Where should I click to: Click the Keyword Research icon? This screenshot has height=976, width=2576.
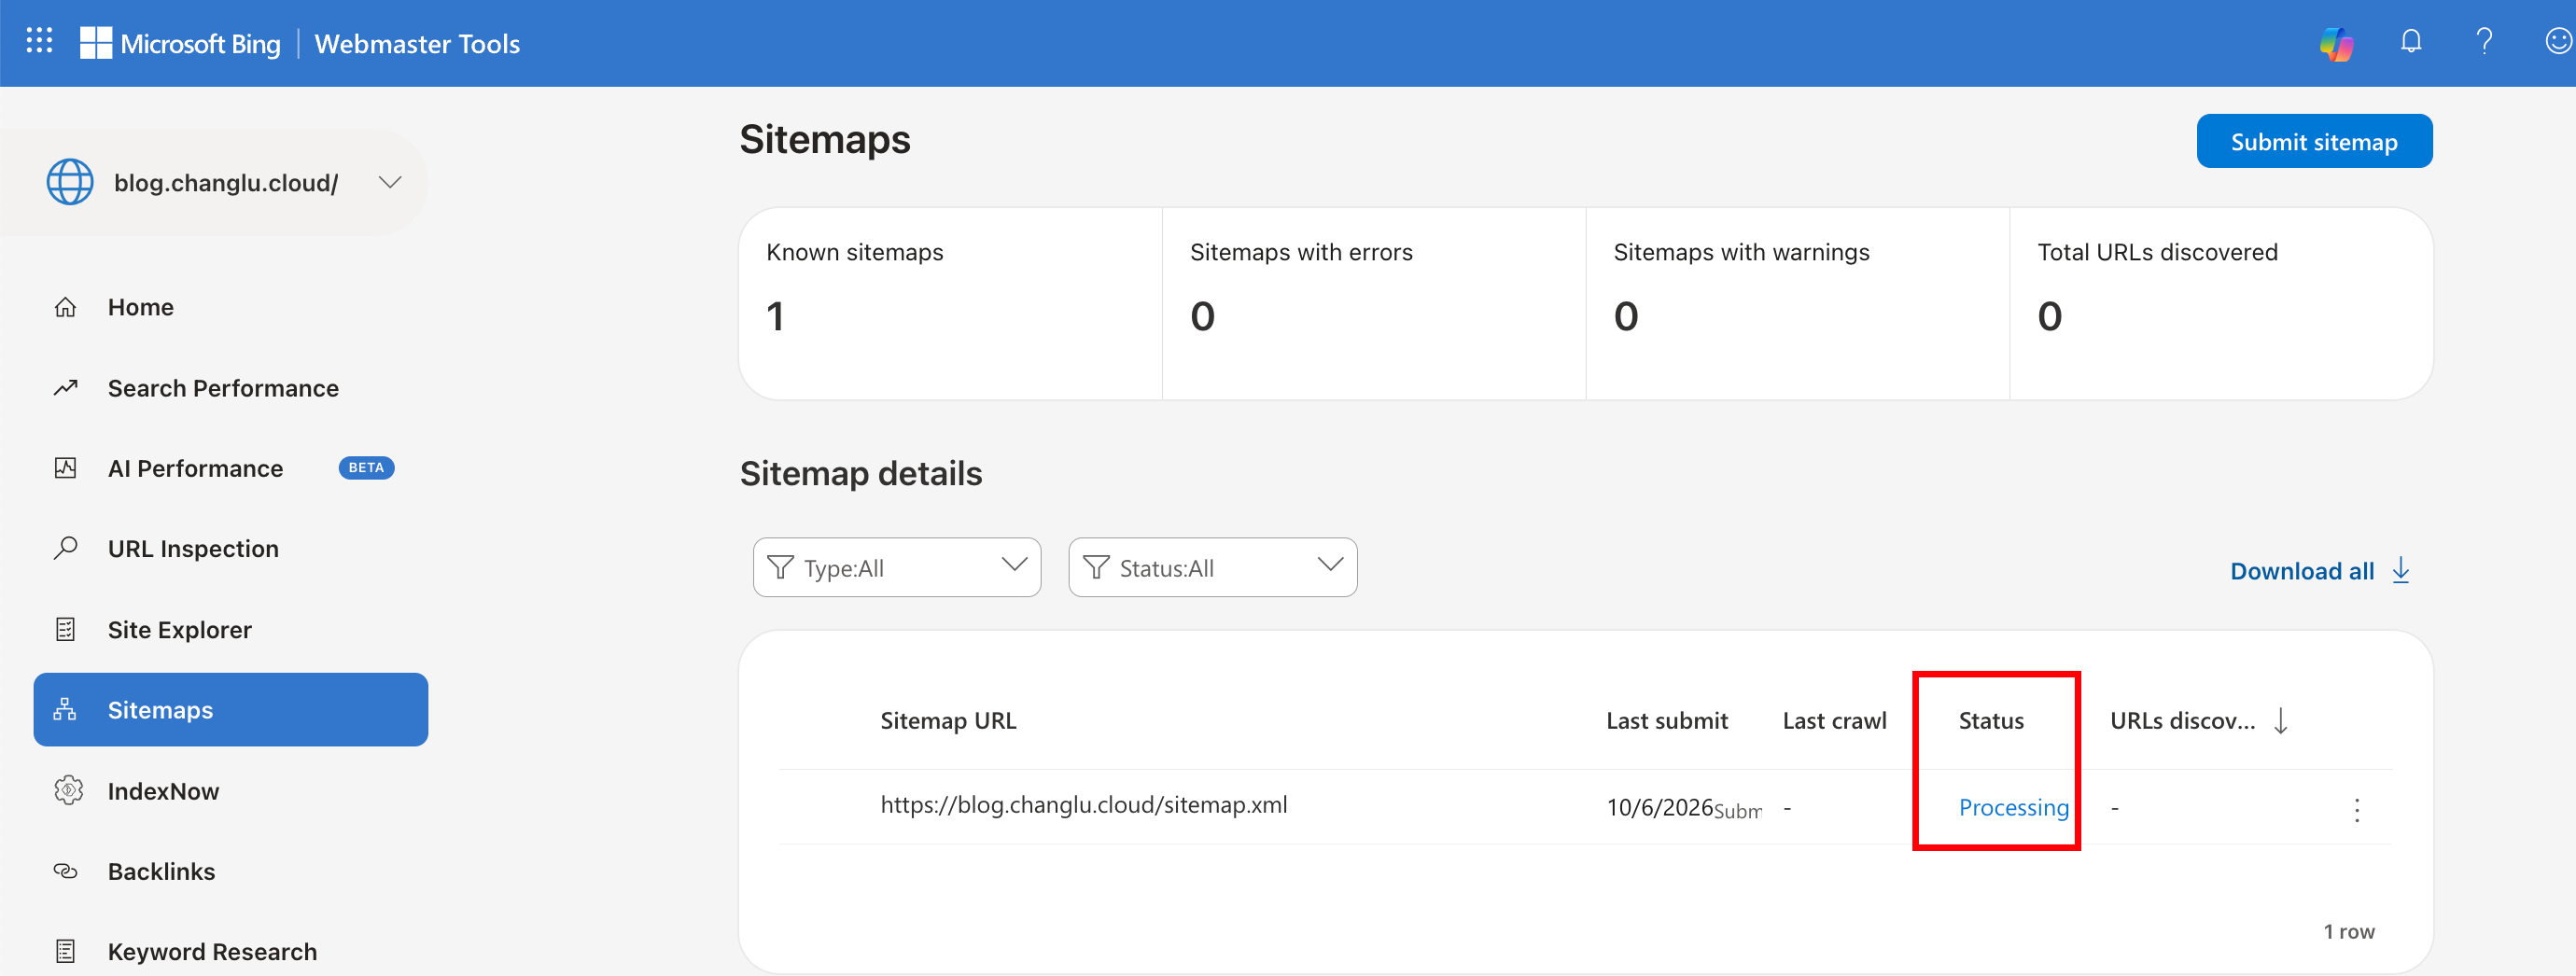point(66,951)
